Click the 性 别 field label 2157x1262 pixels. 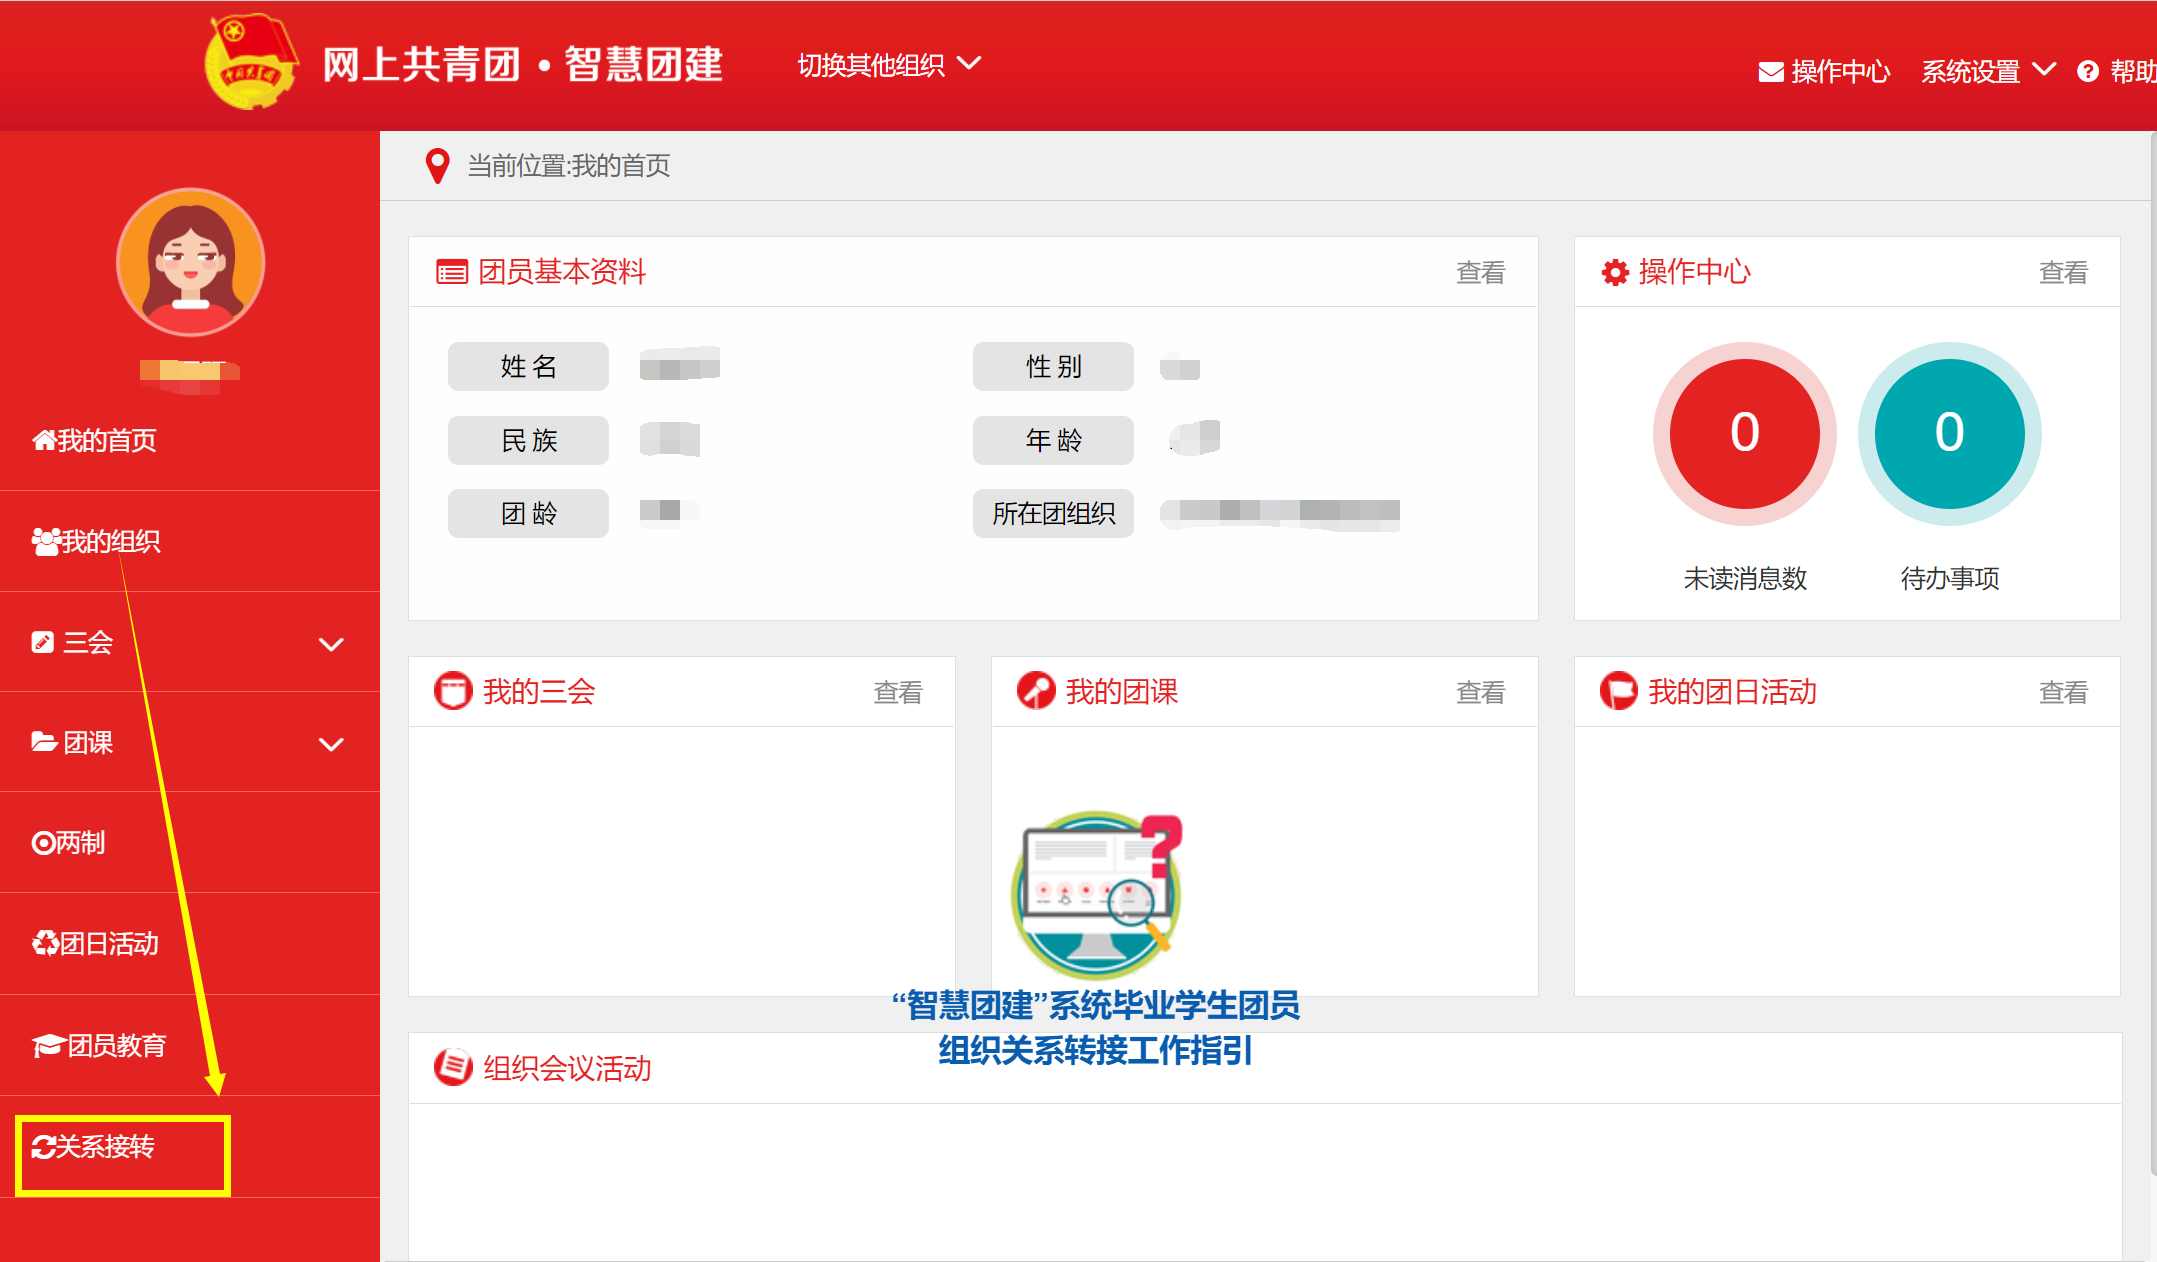tap(1053, 366)
